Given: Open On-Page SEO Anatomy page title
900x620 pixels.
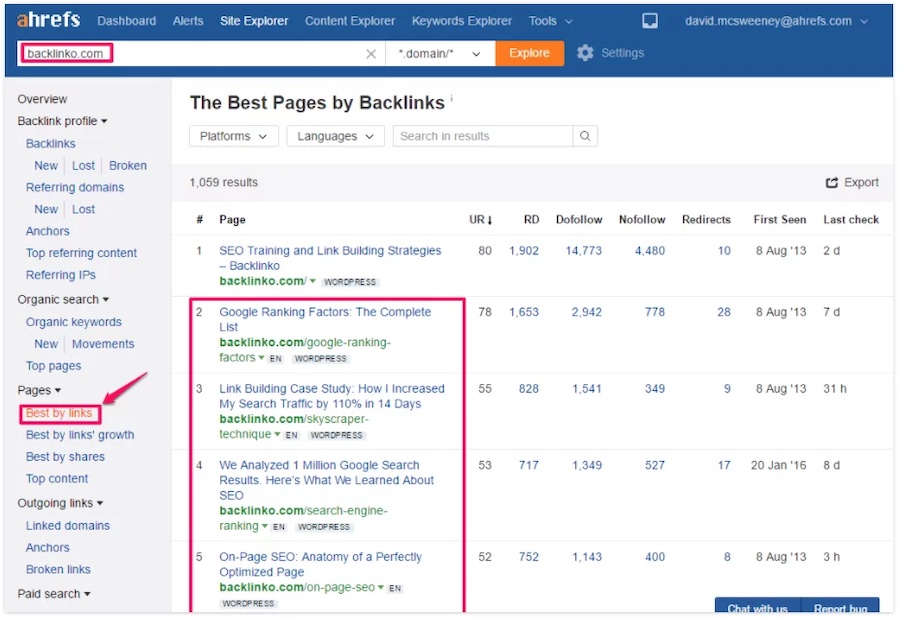Looking at the screenshot, I should tap(320, 564).
